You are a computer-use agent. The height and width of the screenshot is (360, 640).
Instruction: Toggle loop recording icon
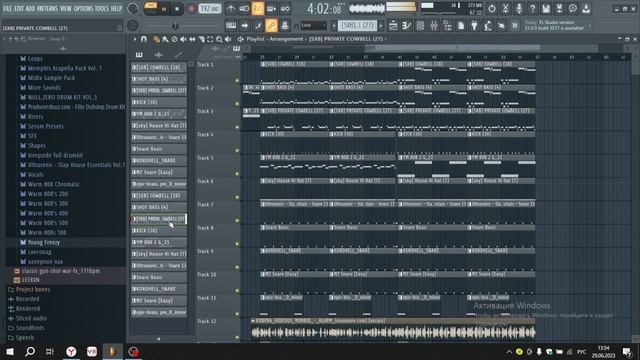click(x=285, y=9)
